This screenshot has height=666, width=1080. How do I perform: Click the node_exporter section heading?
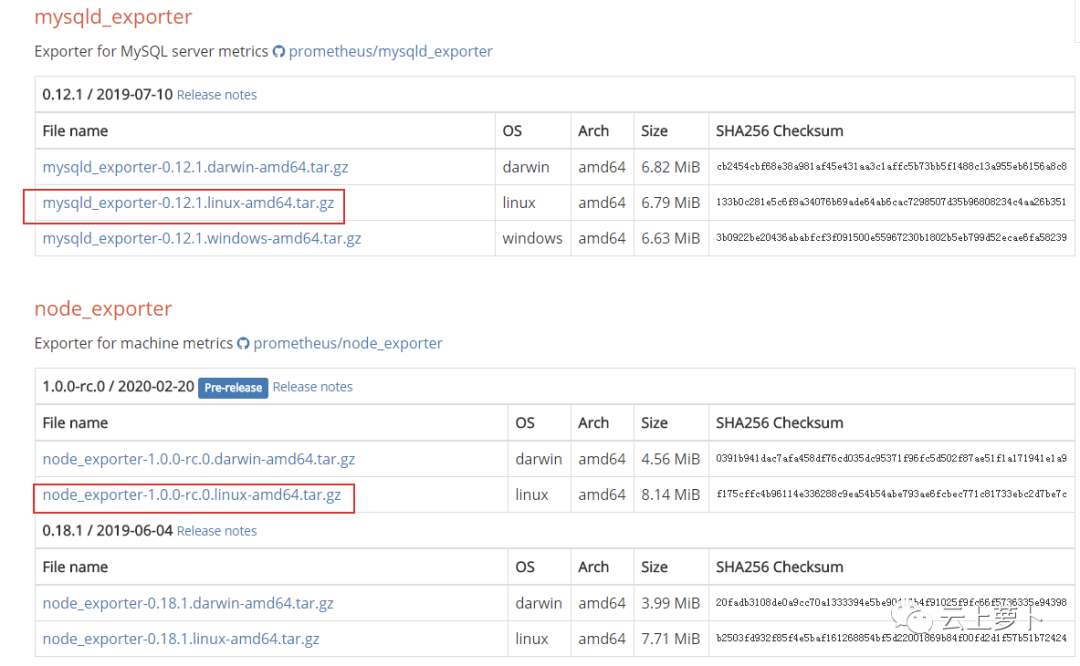pyautogui.click(x=103, y=309)
